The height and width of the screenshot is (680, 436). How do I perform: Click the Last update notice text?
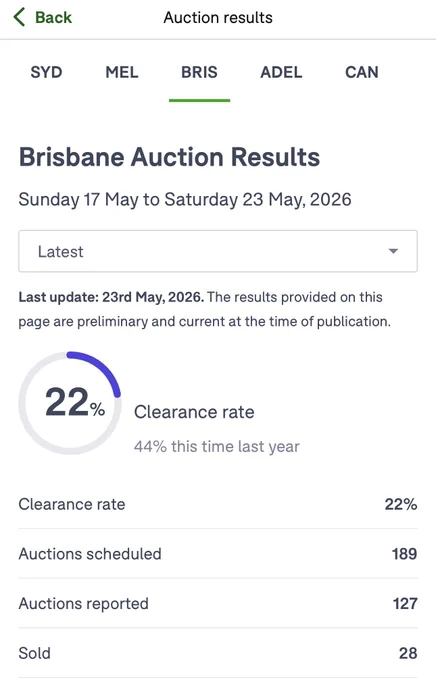pyautogui.click(x=204, y=309)
